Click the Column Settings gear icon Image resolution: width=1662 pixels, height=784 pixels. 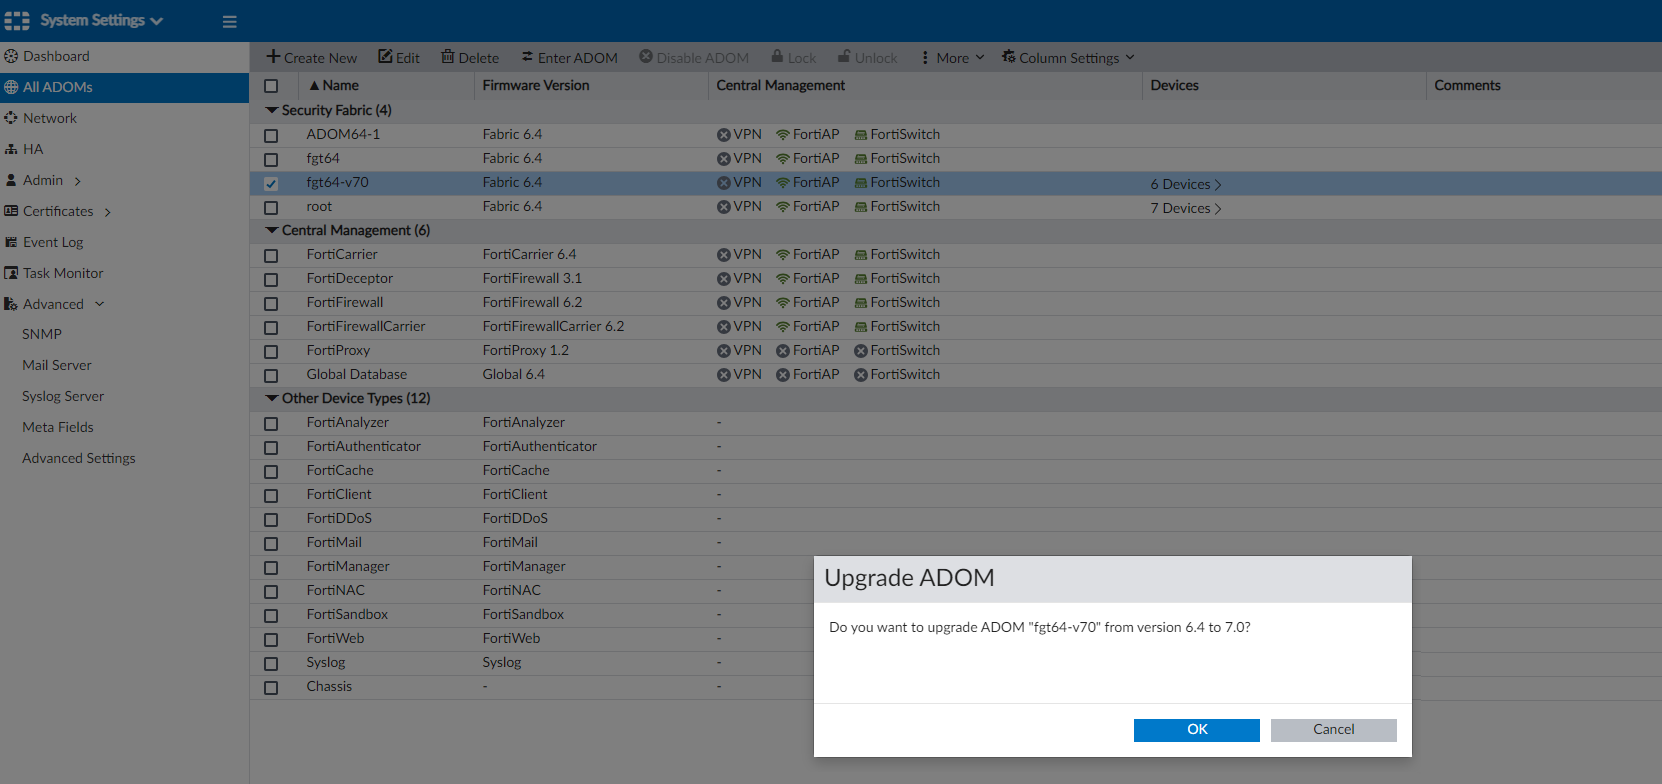[1009, 57]
